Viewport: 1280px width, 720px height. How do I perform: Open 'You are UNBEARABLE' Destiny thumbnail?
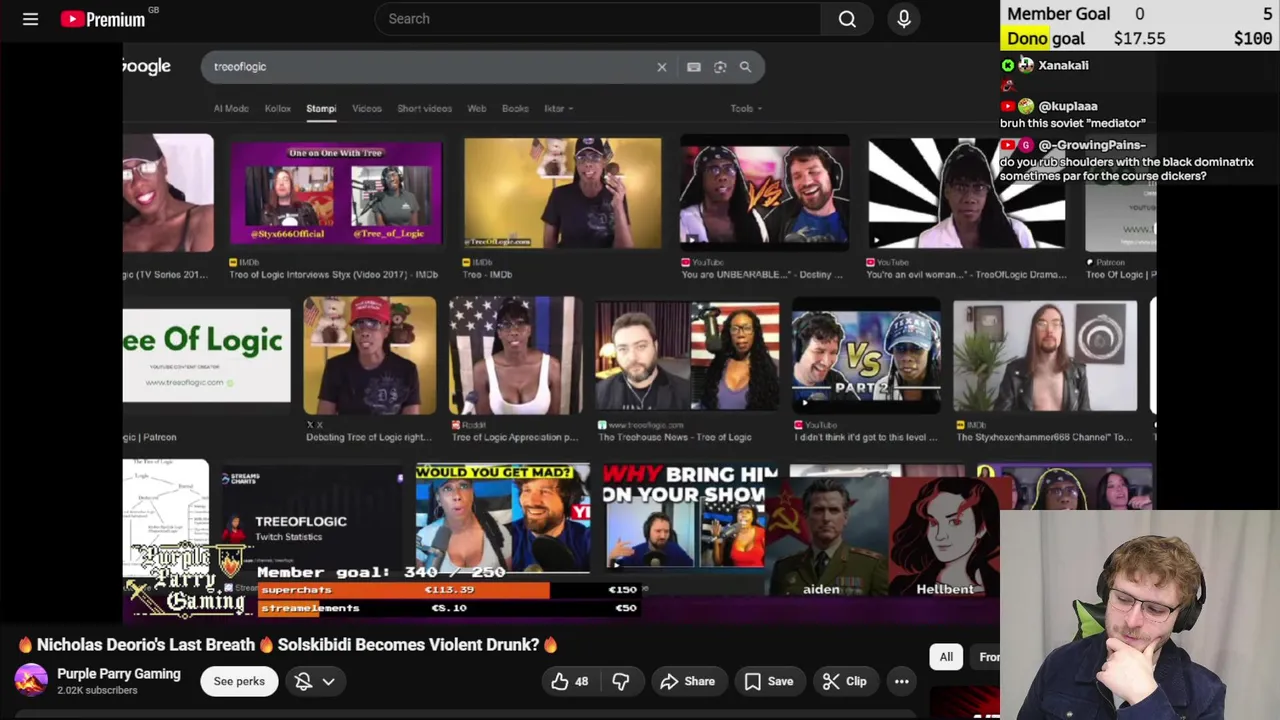[765, 193]
